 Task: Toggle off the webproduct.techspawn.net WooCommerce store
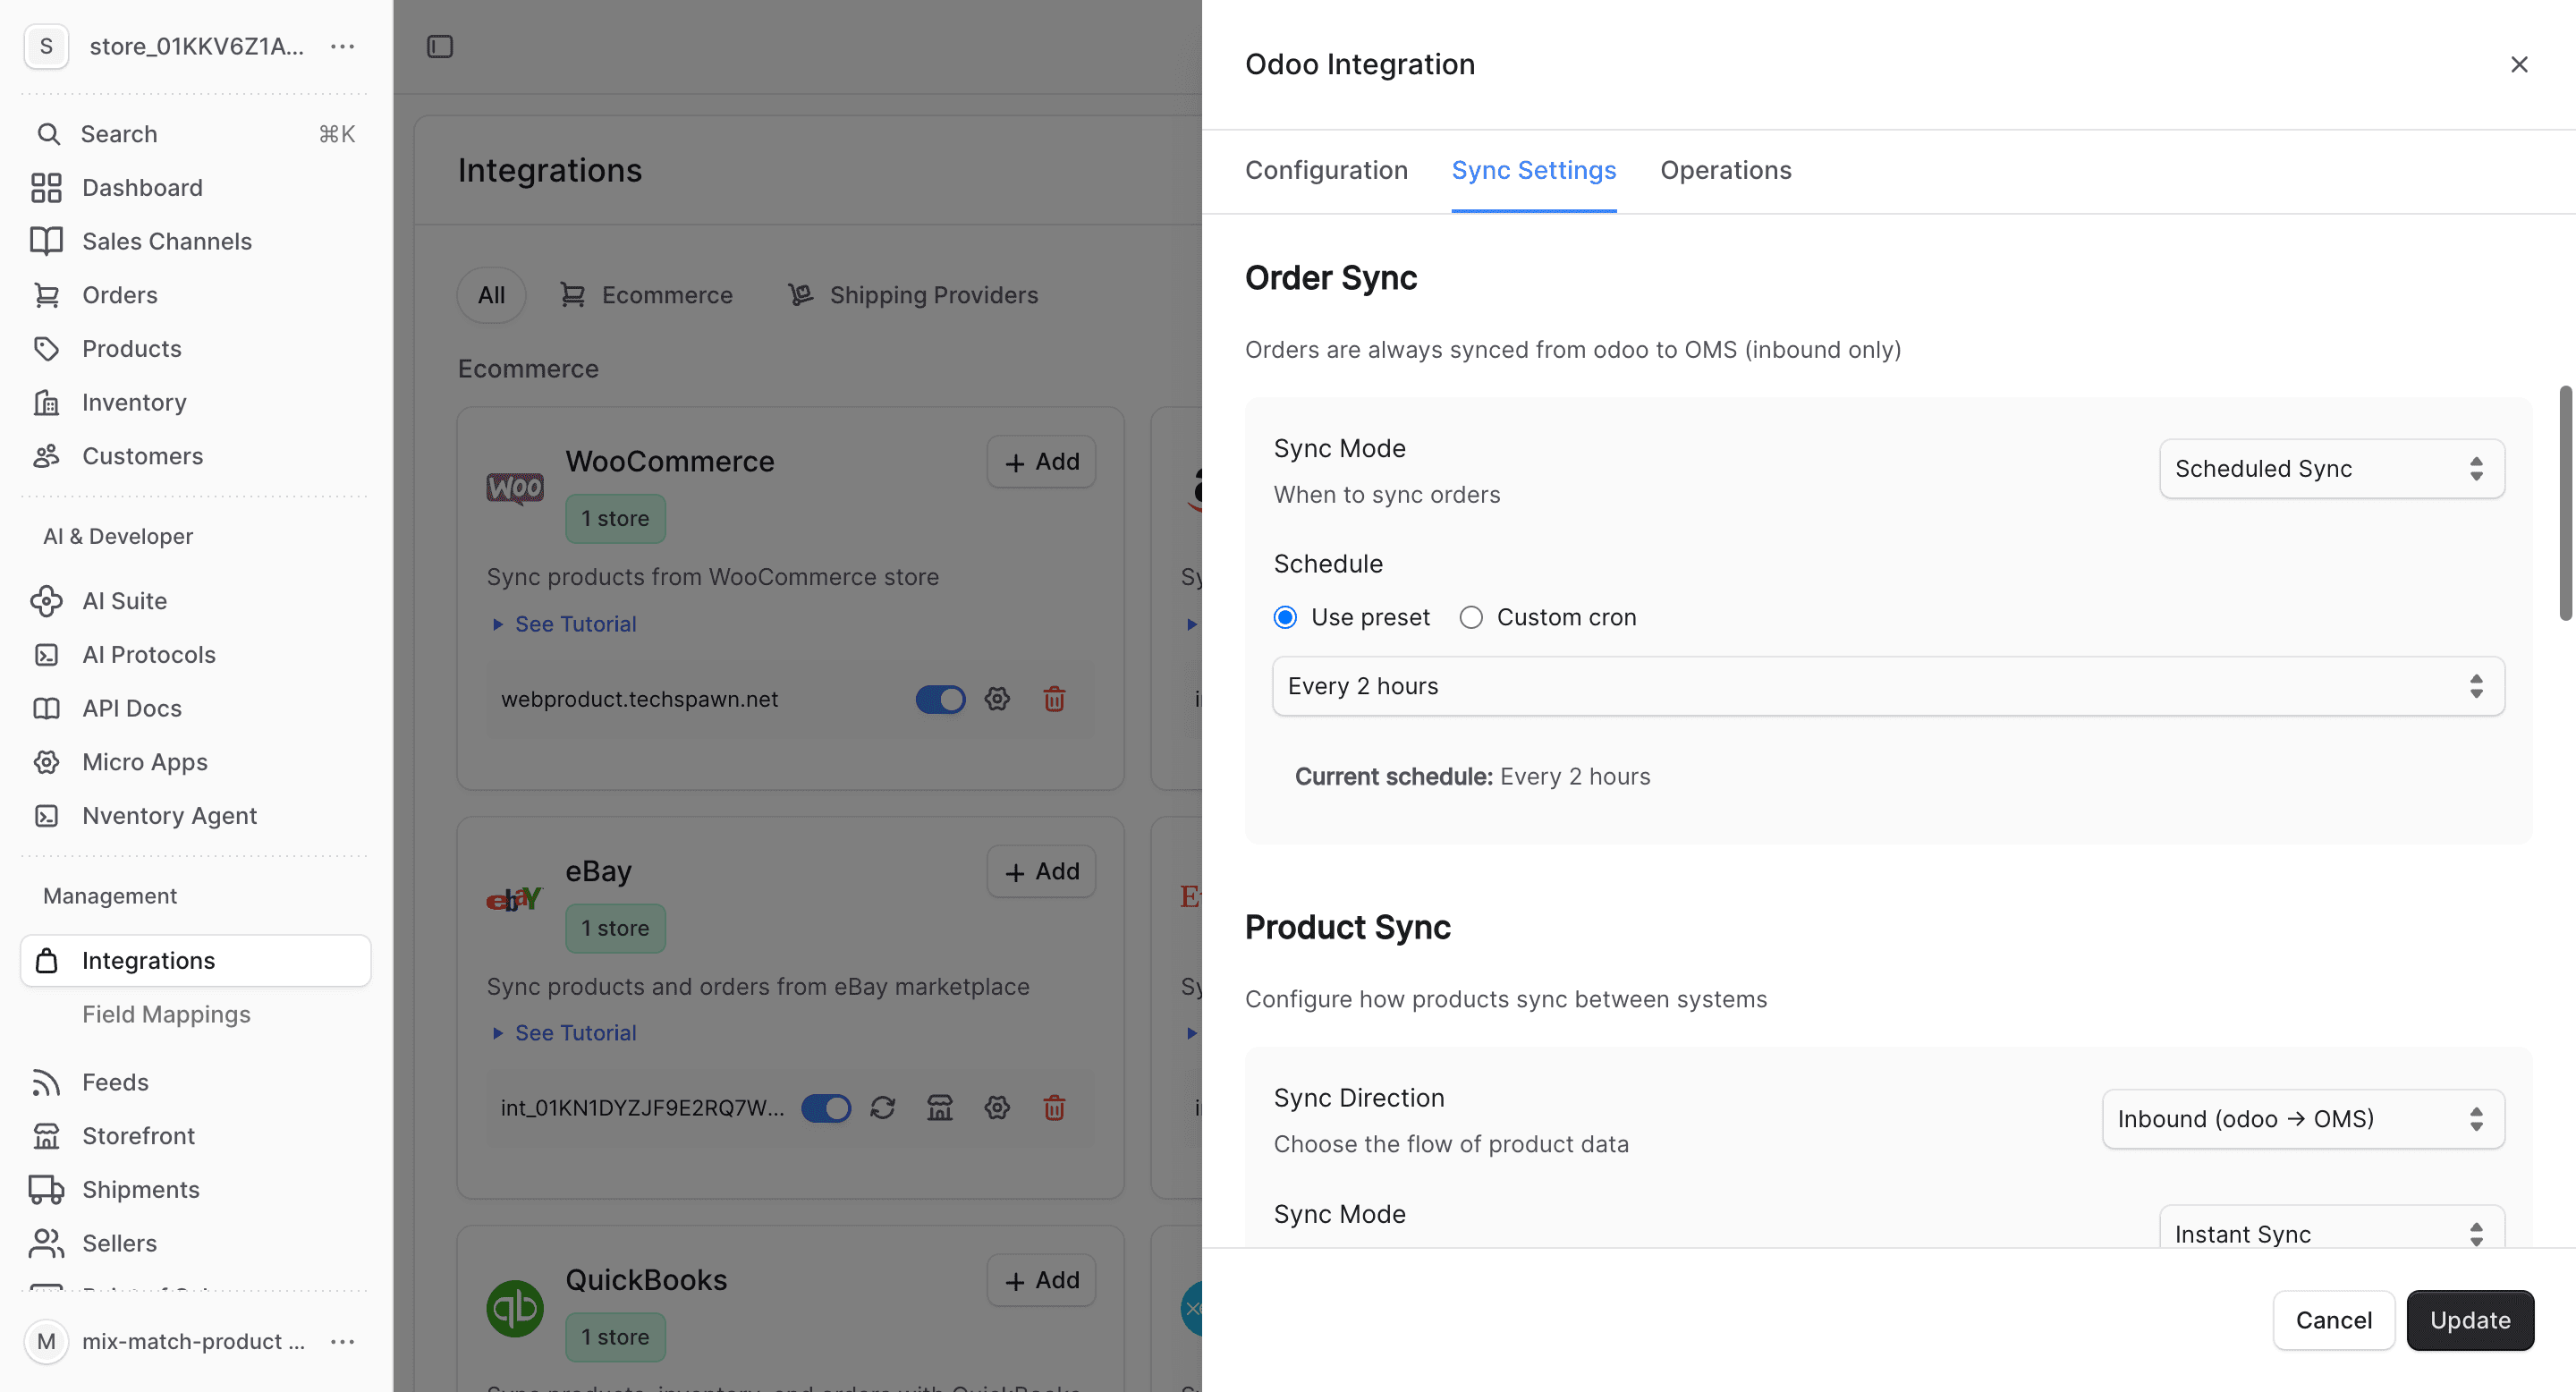[940, 699]
